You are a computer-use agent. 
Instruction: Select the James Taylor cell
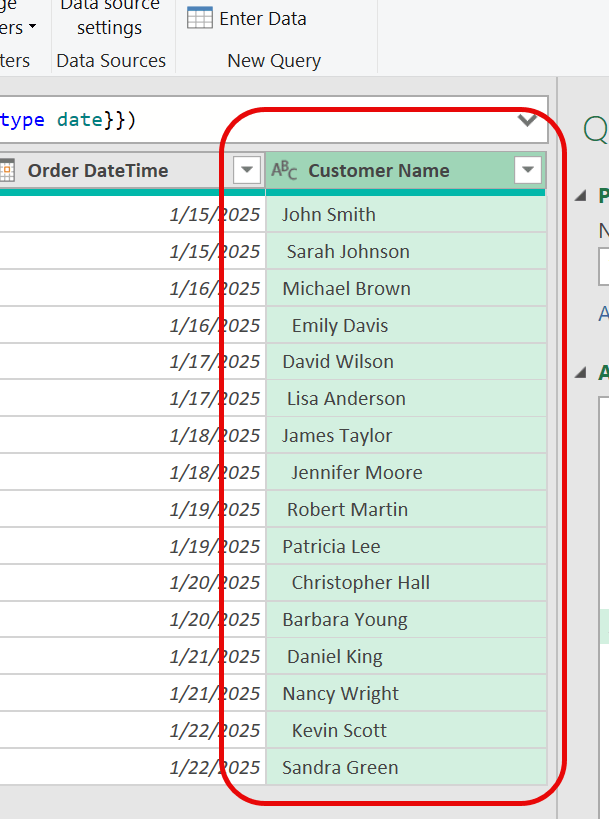(x=406, y=435)
